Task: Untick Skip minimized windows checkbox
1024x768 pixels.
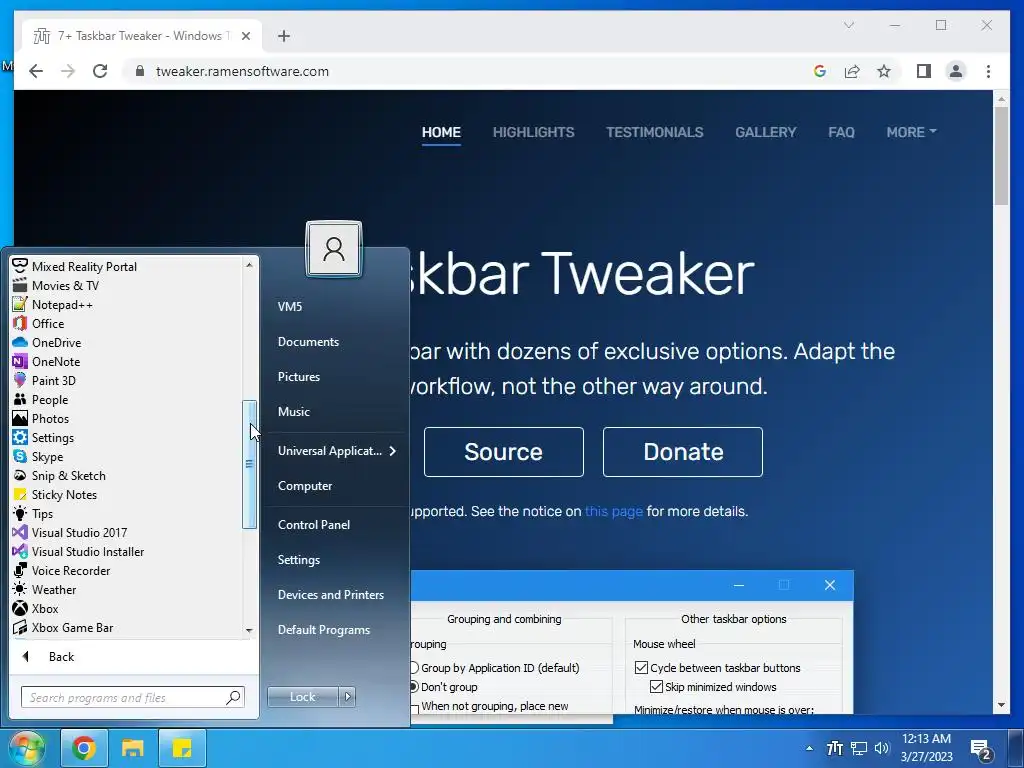Action: click(656, 687)
